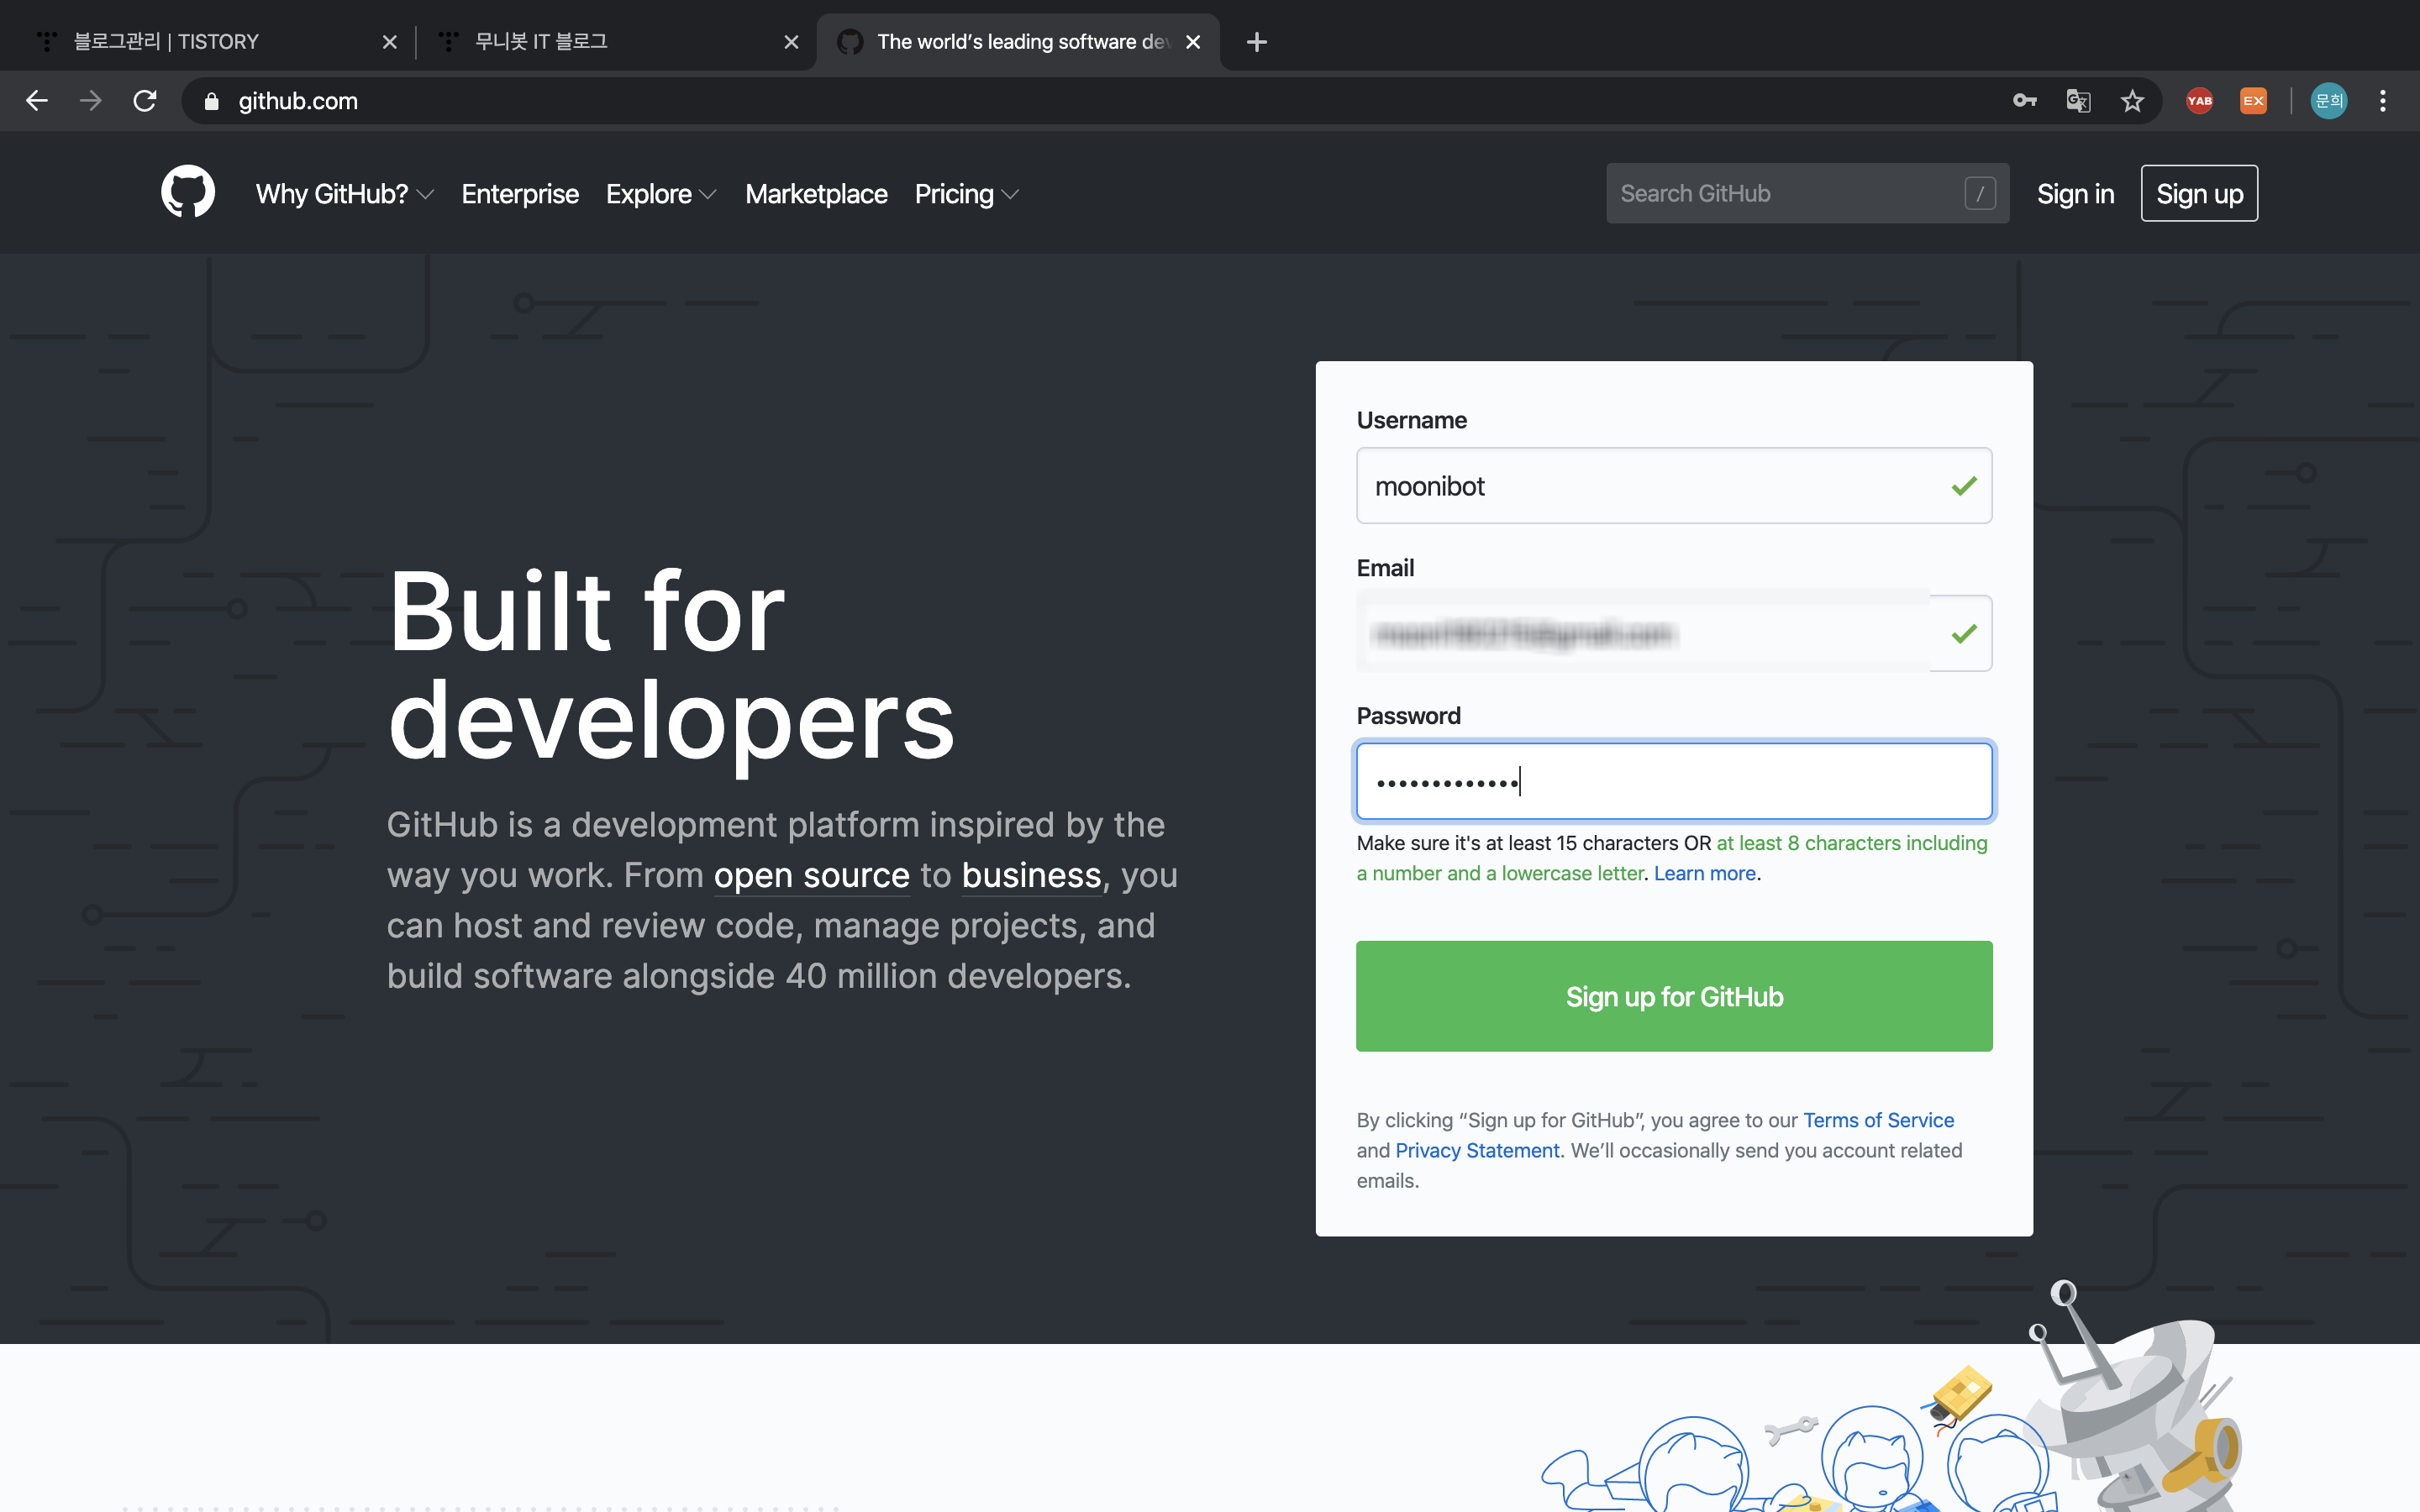Open Chrome three-dot menu
Screen dimensions: 2420x1512
[2383, 101]
